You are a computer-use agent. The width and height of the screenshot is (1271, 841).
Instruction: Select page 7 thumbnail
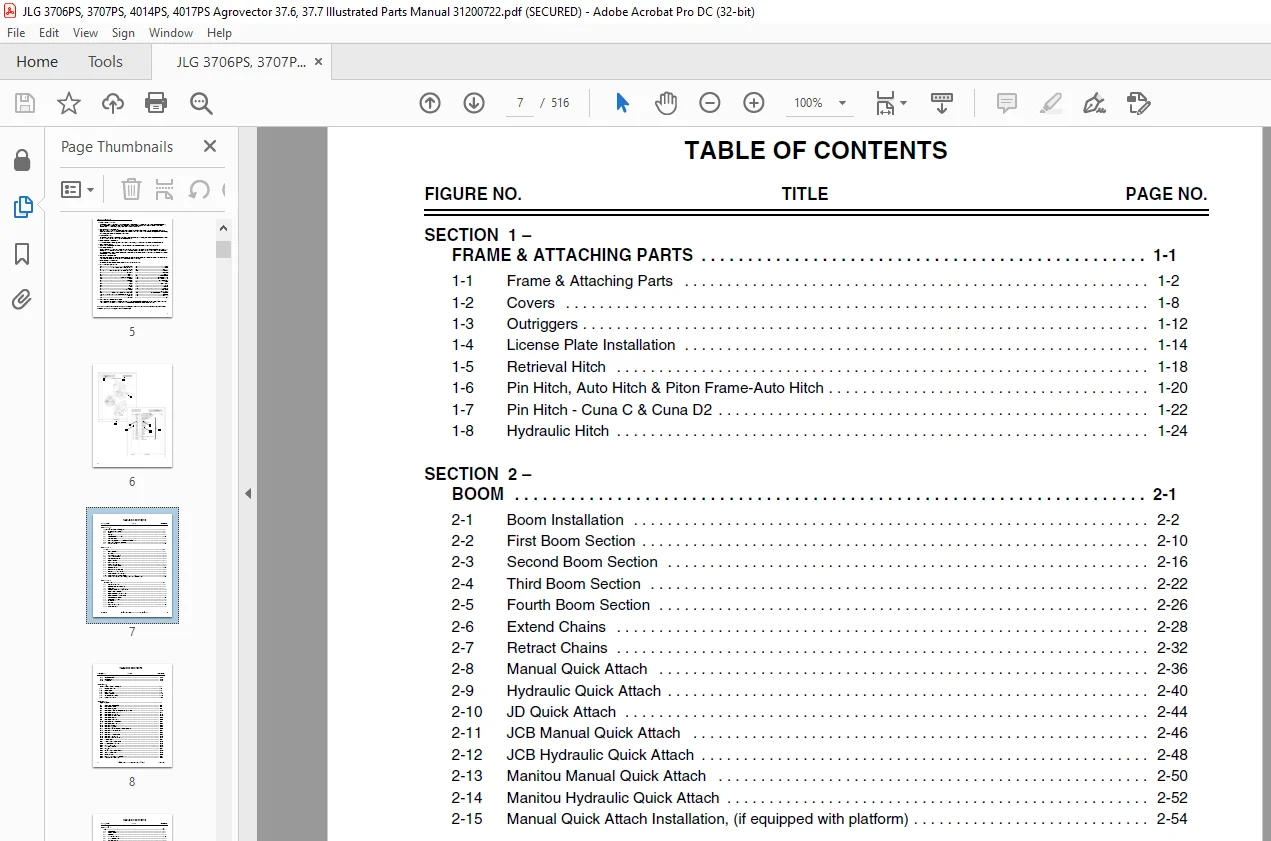coord(132,565)
